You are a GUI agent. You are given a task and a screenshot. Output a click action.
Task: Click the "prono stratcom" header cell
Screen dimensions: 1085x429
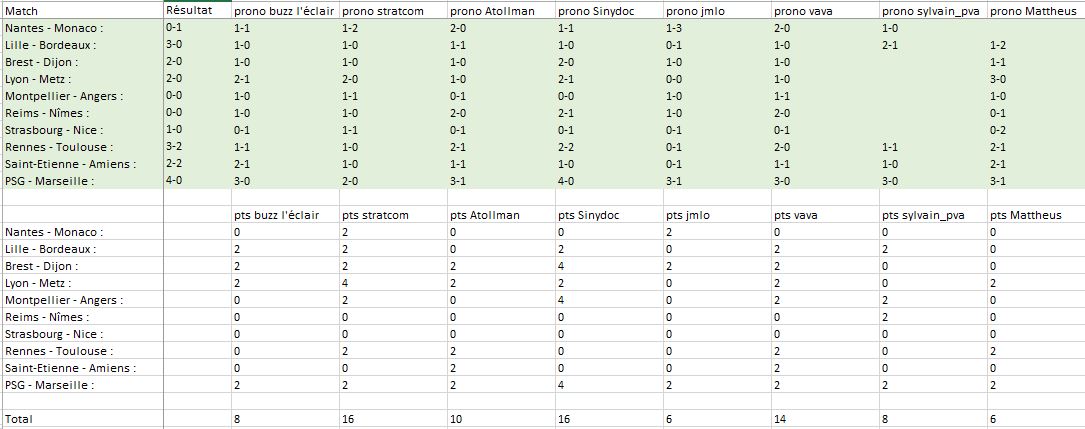click(393, 11)
